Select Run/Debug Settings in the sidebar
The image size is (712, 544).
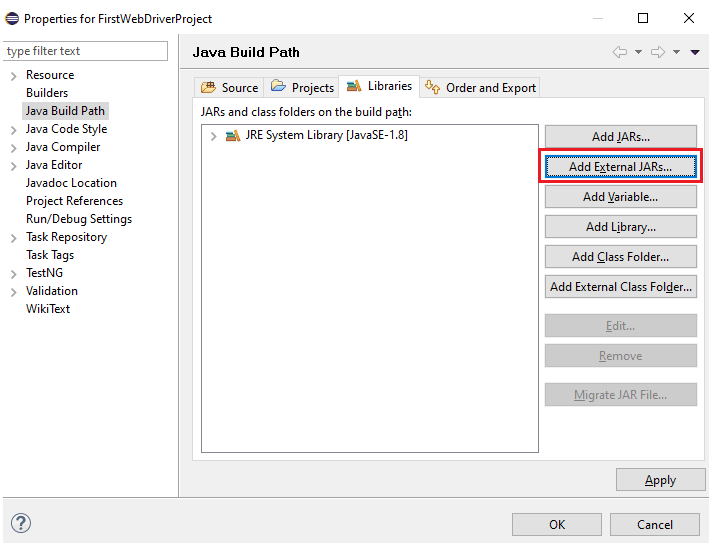pos(79,219)
